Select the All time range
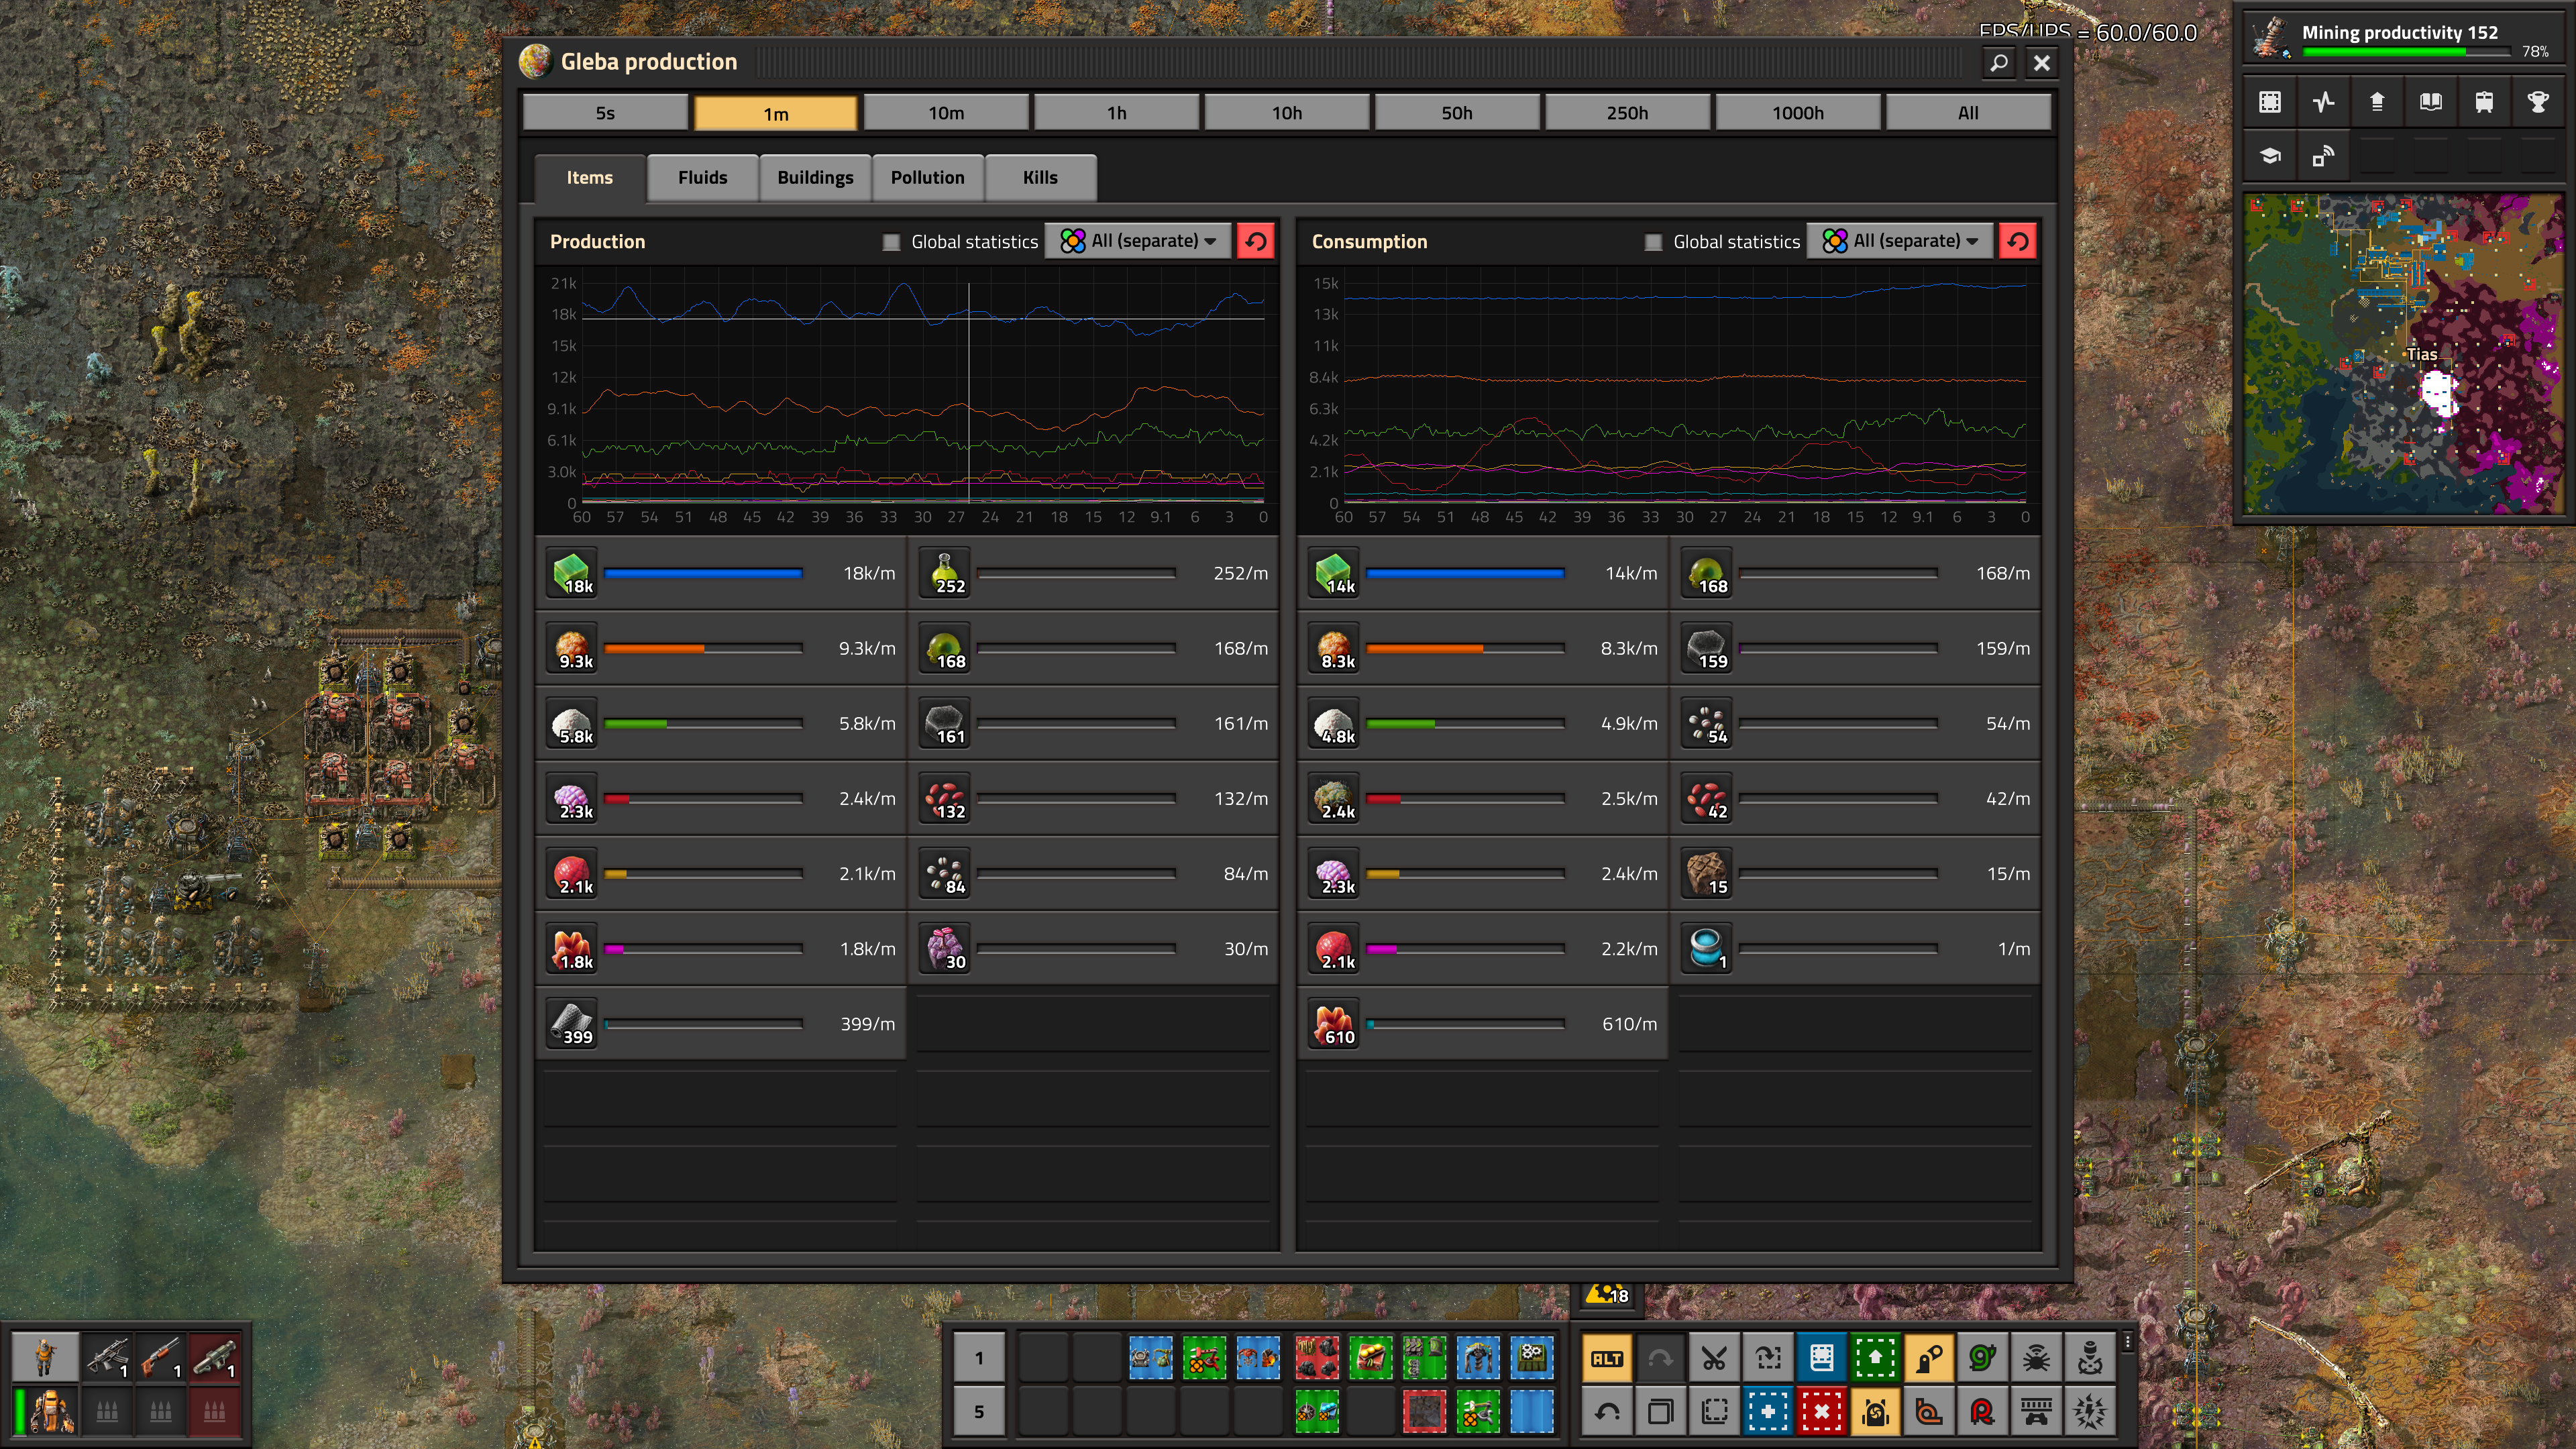The height and width of the screenshot is (1449, 2576). (1968, 113)
